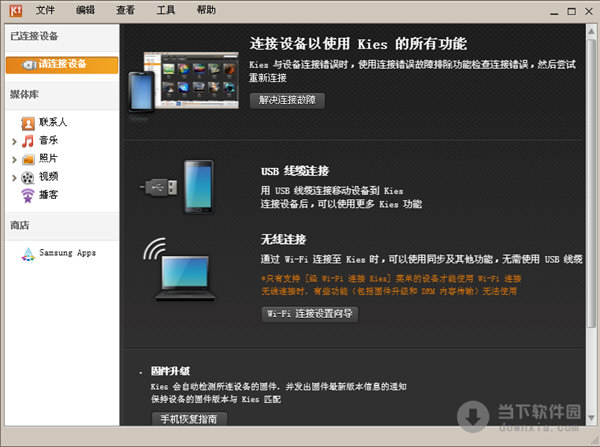Click the USB cable plug icon
This screenshot has width=600, height=447.
pyautogui.click(x=158, y=188)
